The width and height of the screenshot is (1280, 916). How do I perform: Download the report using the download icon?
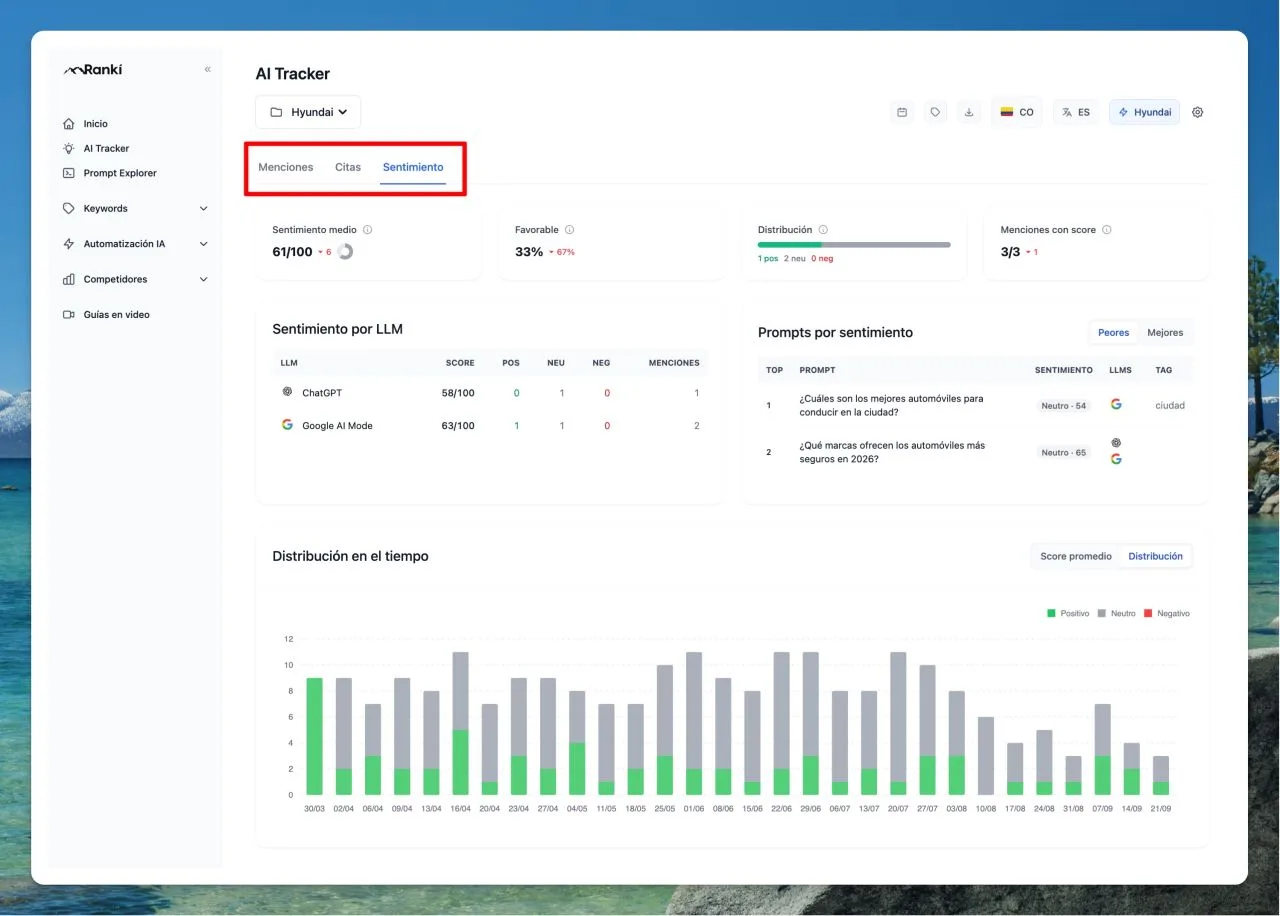(x=968, y=112)
